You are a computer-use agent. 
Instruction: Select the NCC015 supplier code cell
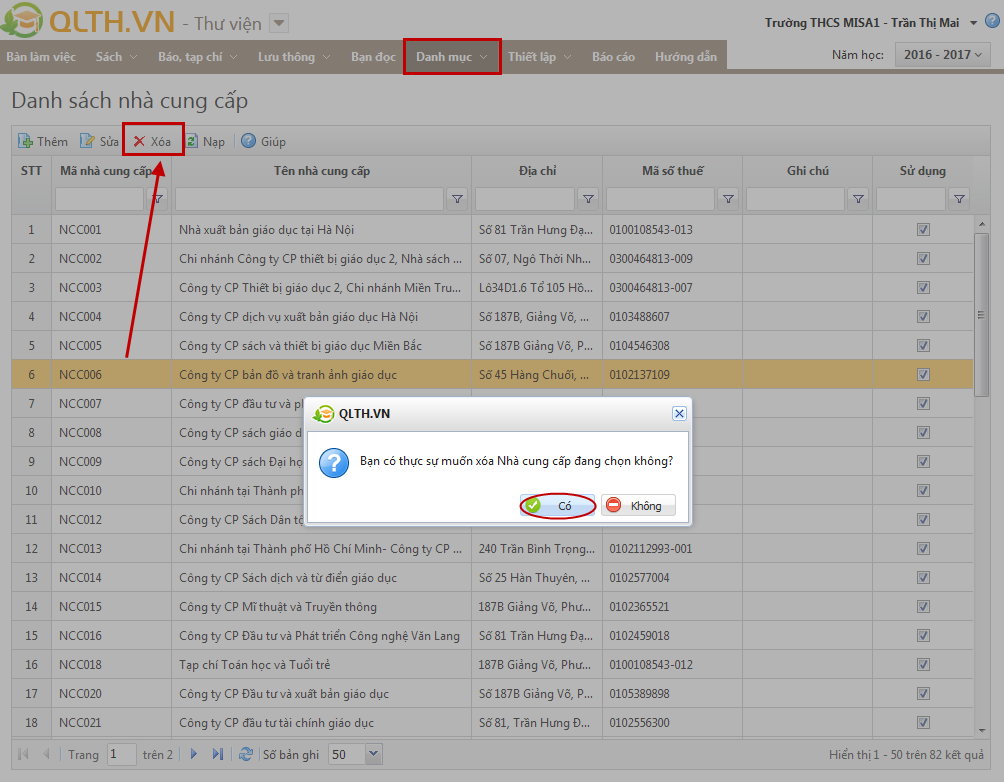[x=111, y=607]
